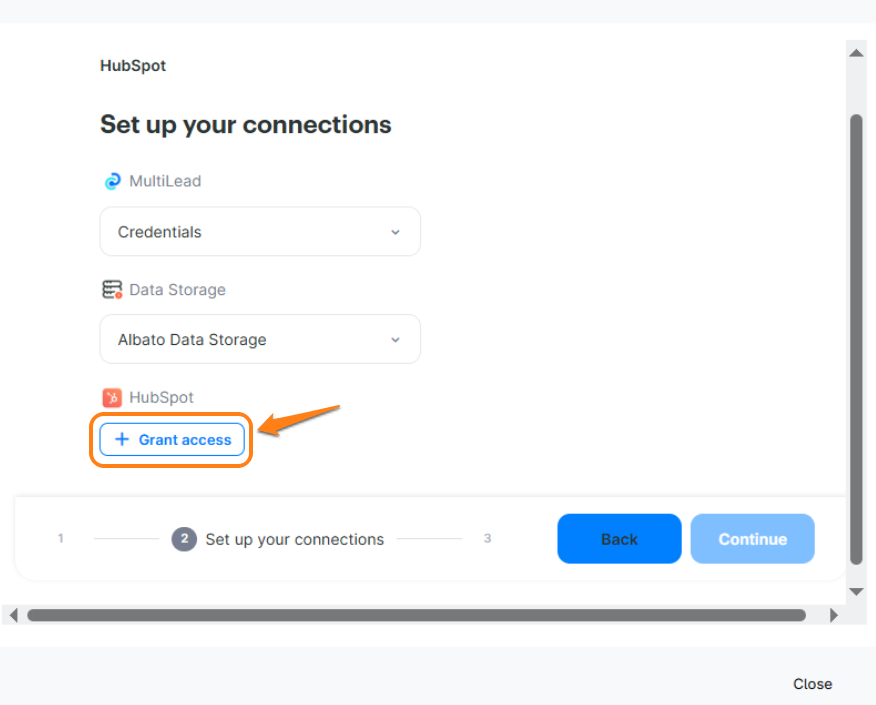Select step 2 circle indicator
Viewport: 876px width, 705px height.
184,539
